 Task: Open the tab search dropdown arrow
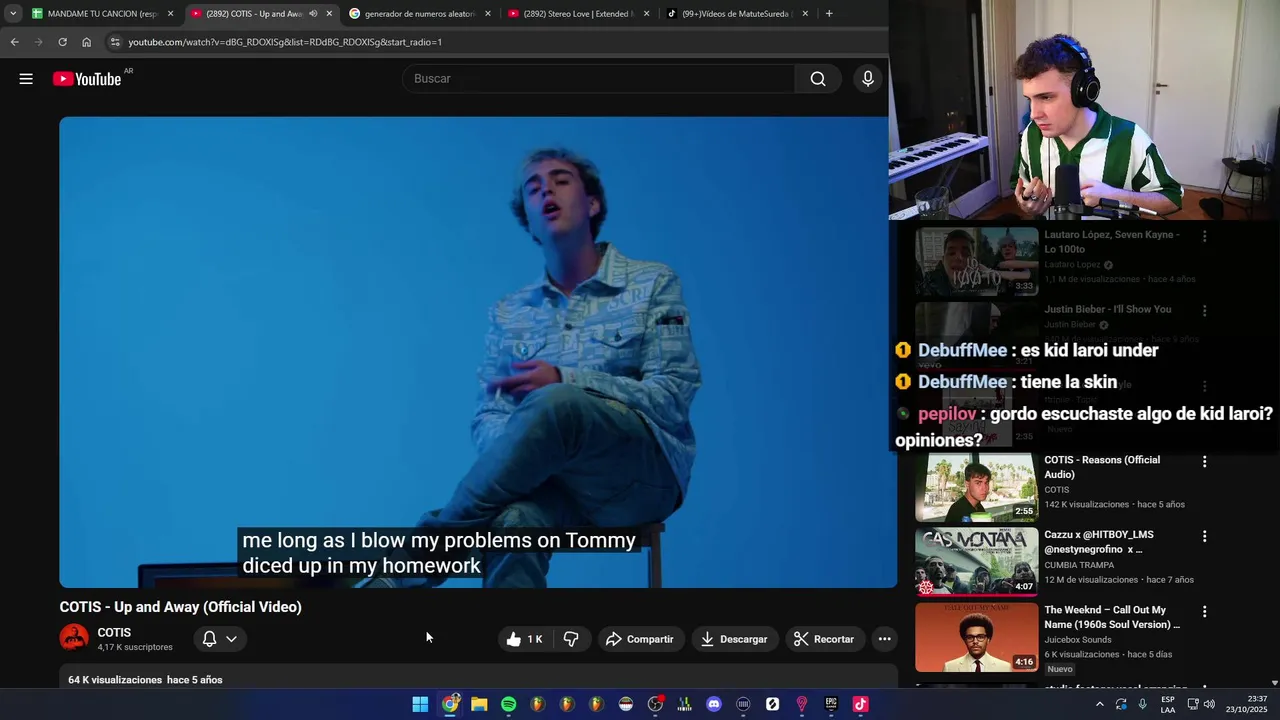(12, 14)
